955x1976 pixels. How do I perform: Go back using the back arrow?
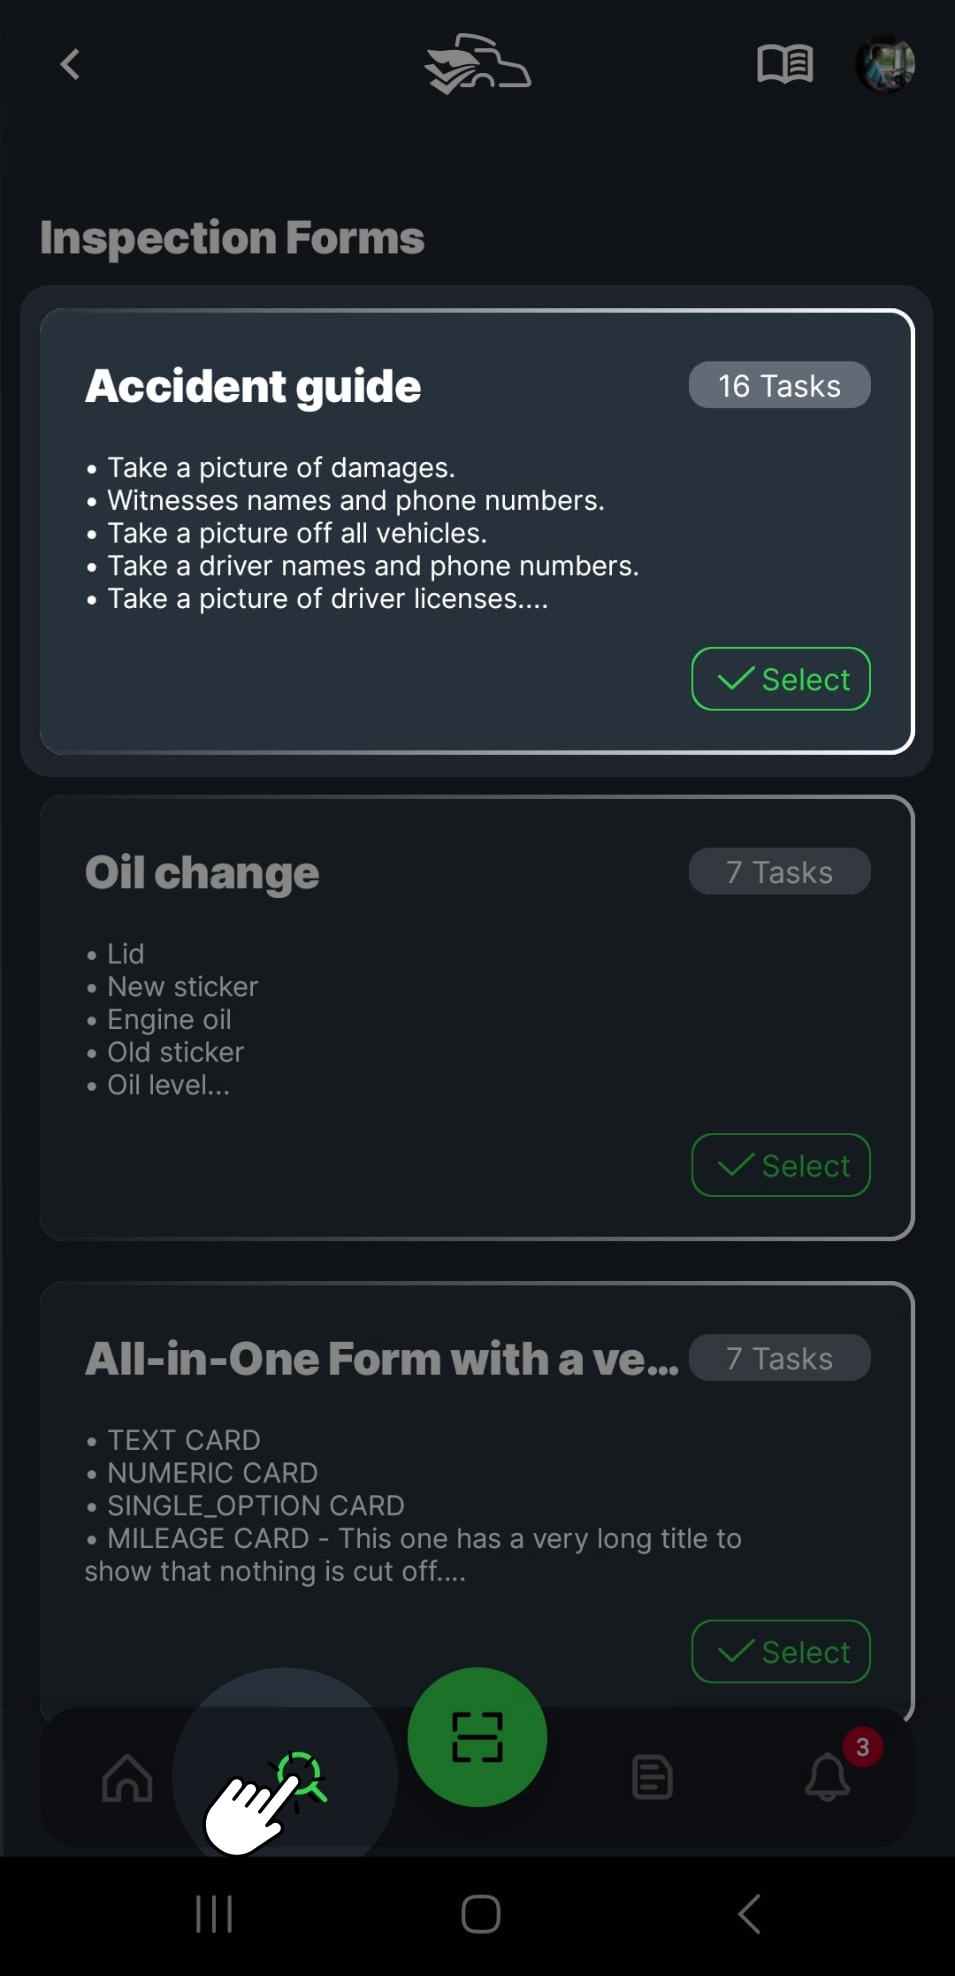[x=69, y=64]
